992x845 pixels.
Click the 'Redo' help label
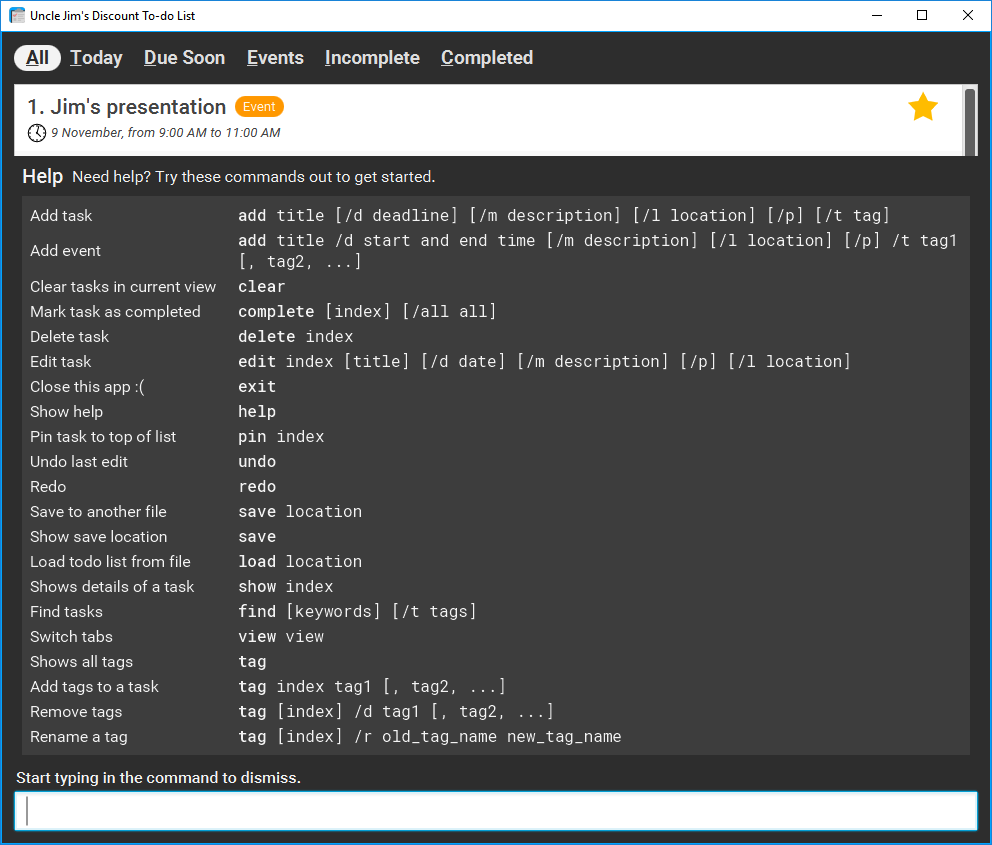click(x=48, y=486)
